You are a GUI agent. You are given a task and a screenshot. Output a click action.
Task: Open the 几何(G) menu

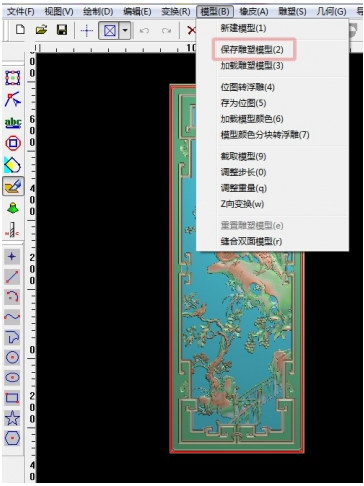[331, 12]
